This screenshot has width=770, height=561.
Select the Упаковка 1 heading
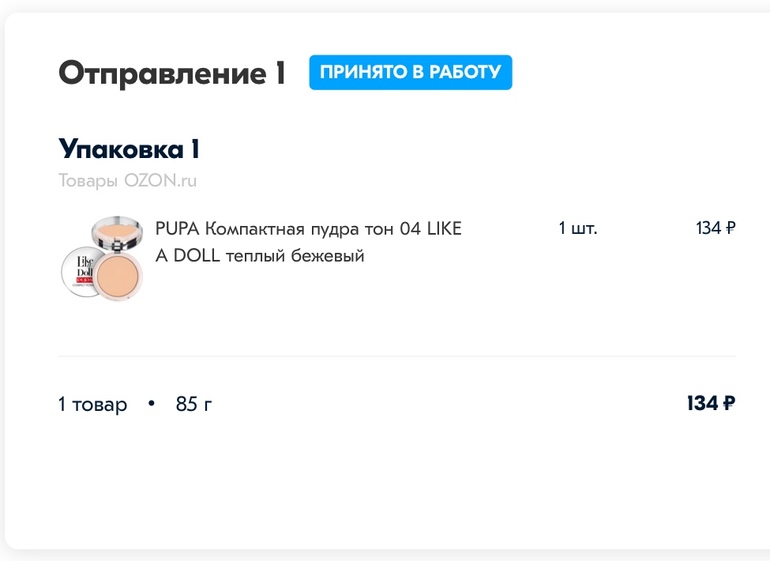pyautogui.click(x=129, y=150)
